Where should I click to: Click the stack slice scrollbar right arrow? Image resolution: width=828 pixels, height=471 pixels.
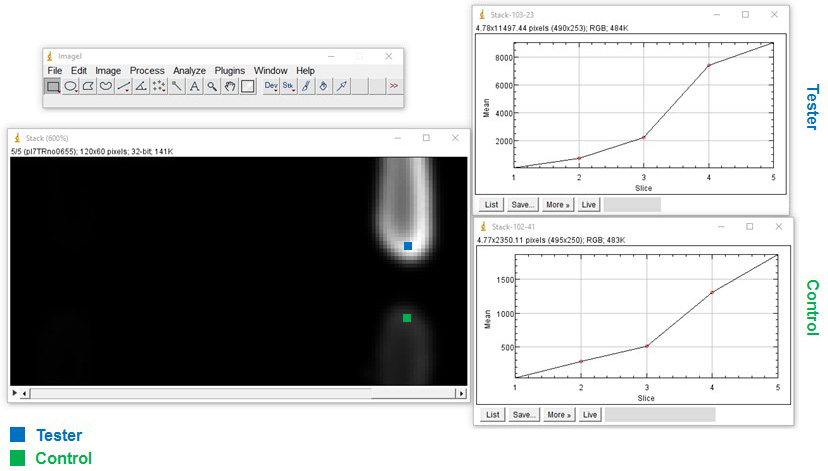tap(462, 393)
